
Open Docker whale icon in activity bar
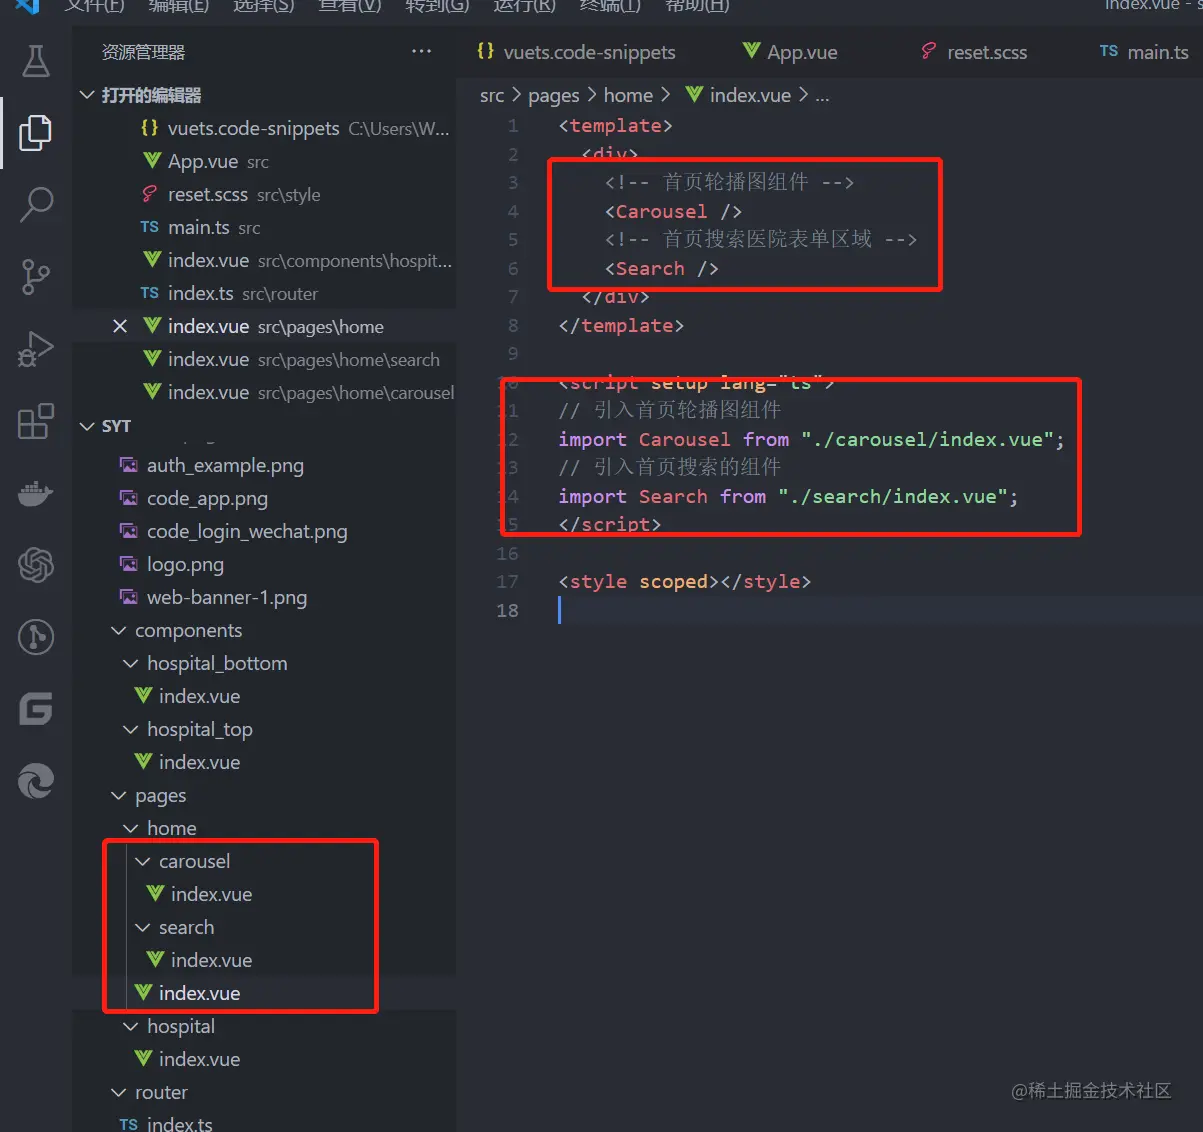click(x=36, y=493)
